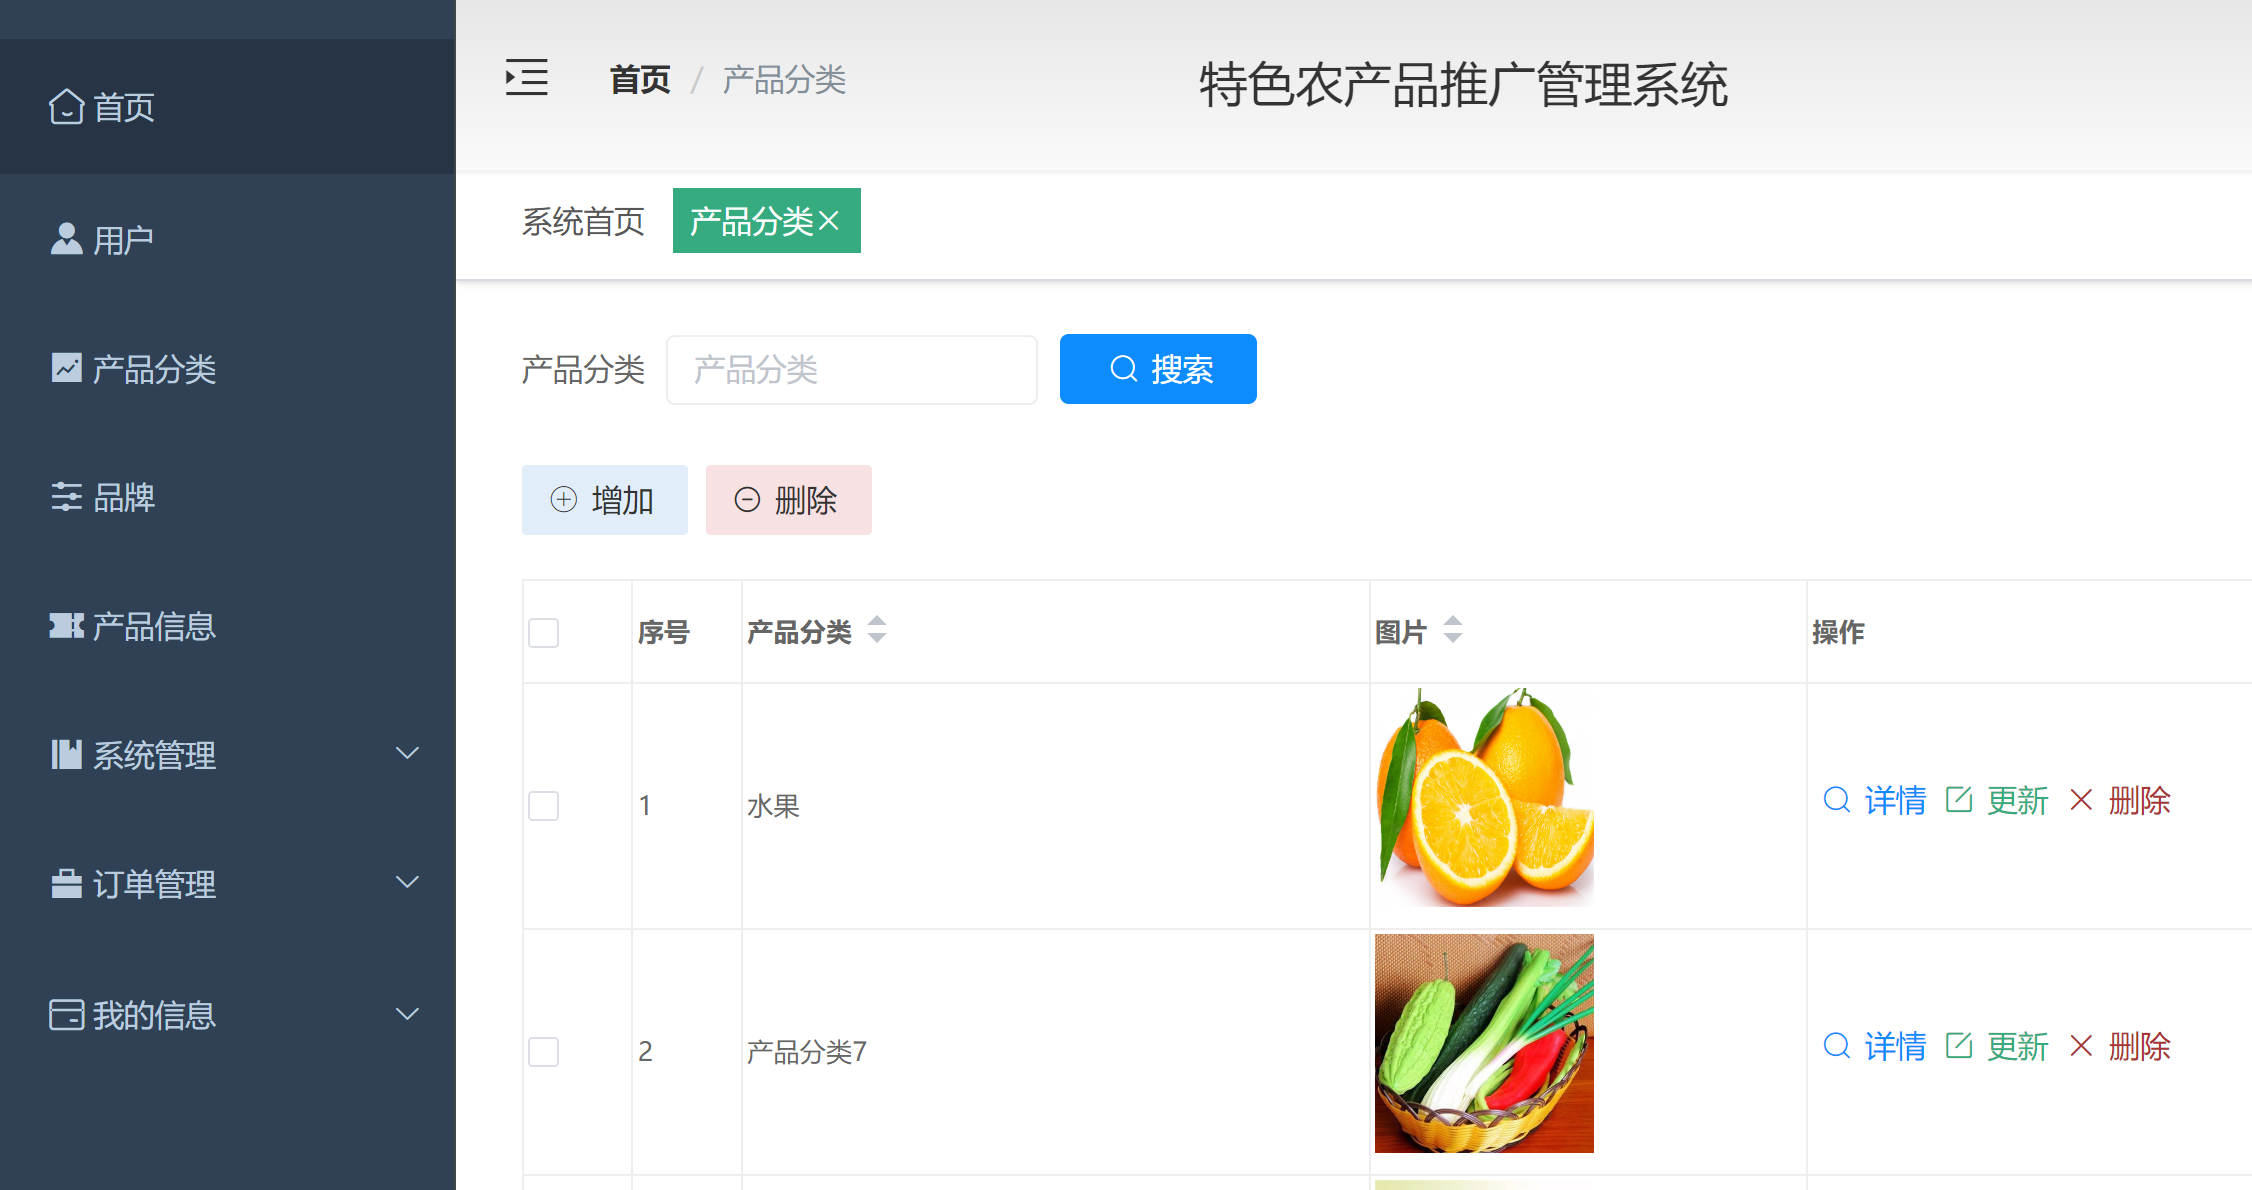This screenshot has height=1190, width=2252.
Task: Click the edit icon in 水果 row's 更新
Action: (1959, 799)
